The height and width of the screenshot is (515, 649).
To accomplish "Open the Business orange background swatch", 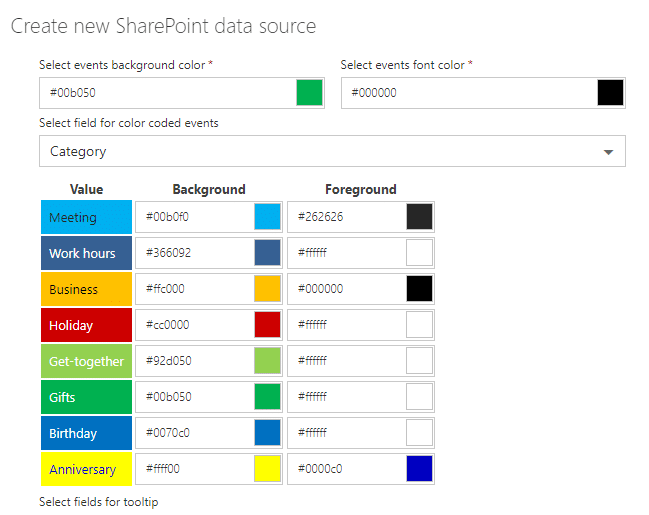I will 267,289.
